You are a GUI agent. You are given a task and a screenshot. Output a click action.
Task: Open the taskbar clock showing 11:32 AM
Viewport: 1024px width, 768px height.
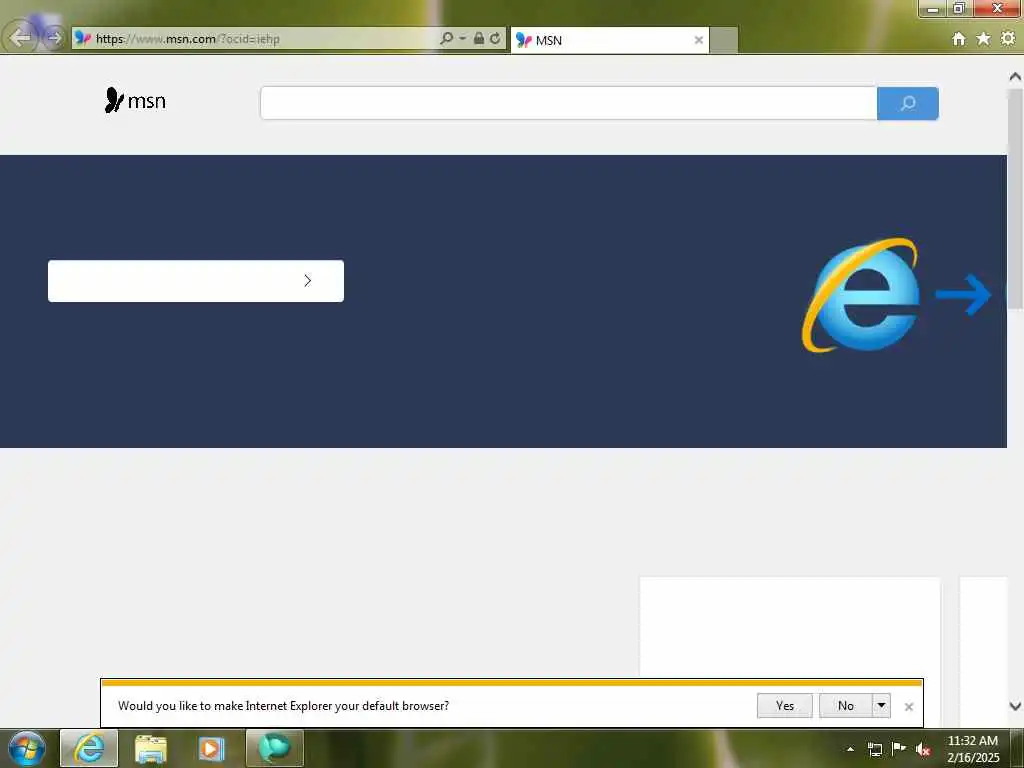(972, 749)
